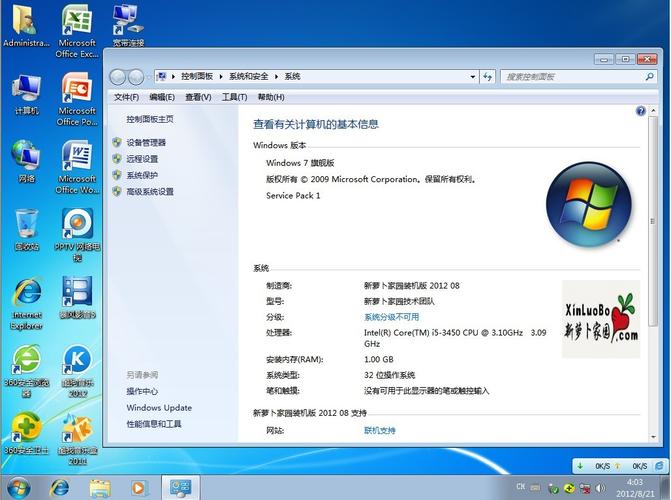The image size is (671, 500).
Task: Click the 系统和安全 breadcrumb segment
Action: click(248, 77)
